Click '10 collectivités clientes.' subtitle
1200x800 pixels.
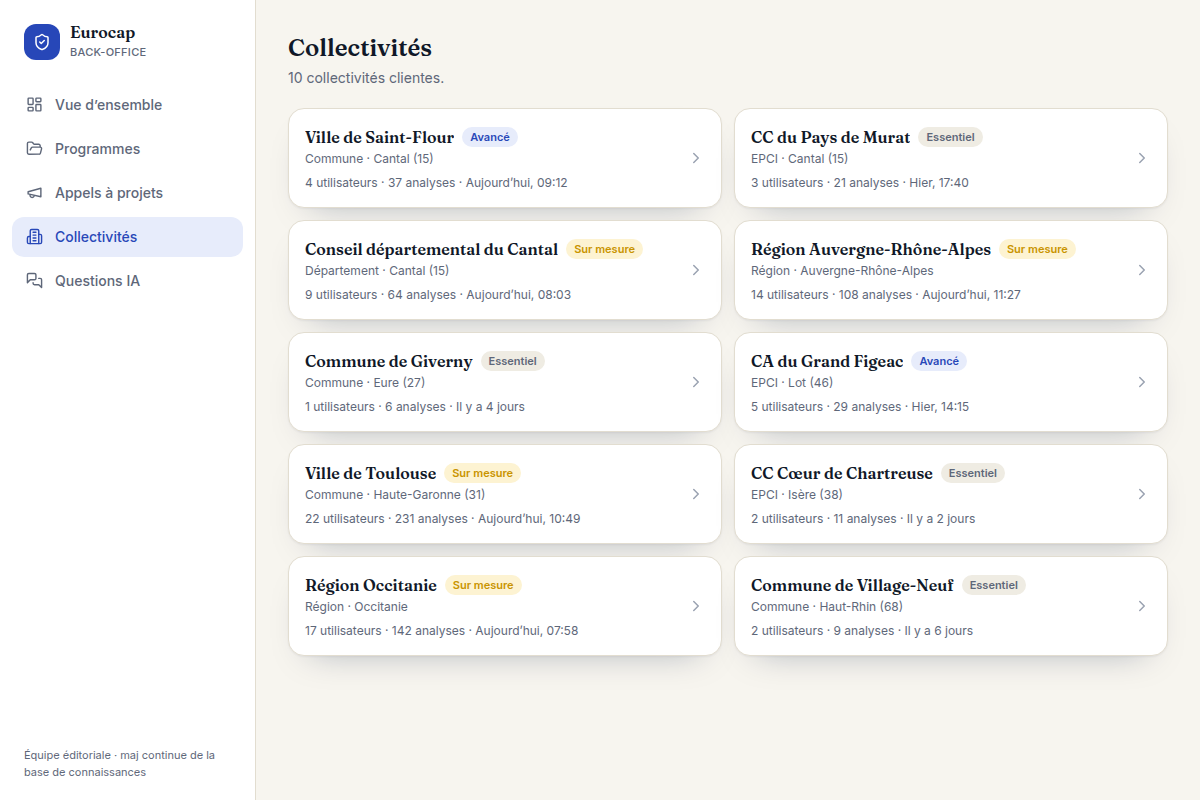366,78
